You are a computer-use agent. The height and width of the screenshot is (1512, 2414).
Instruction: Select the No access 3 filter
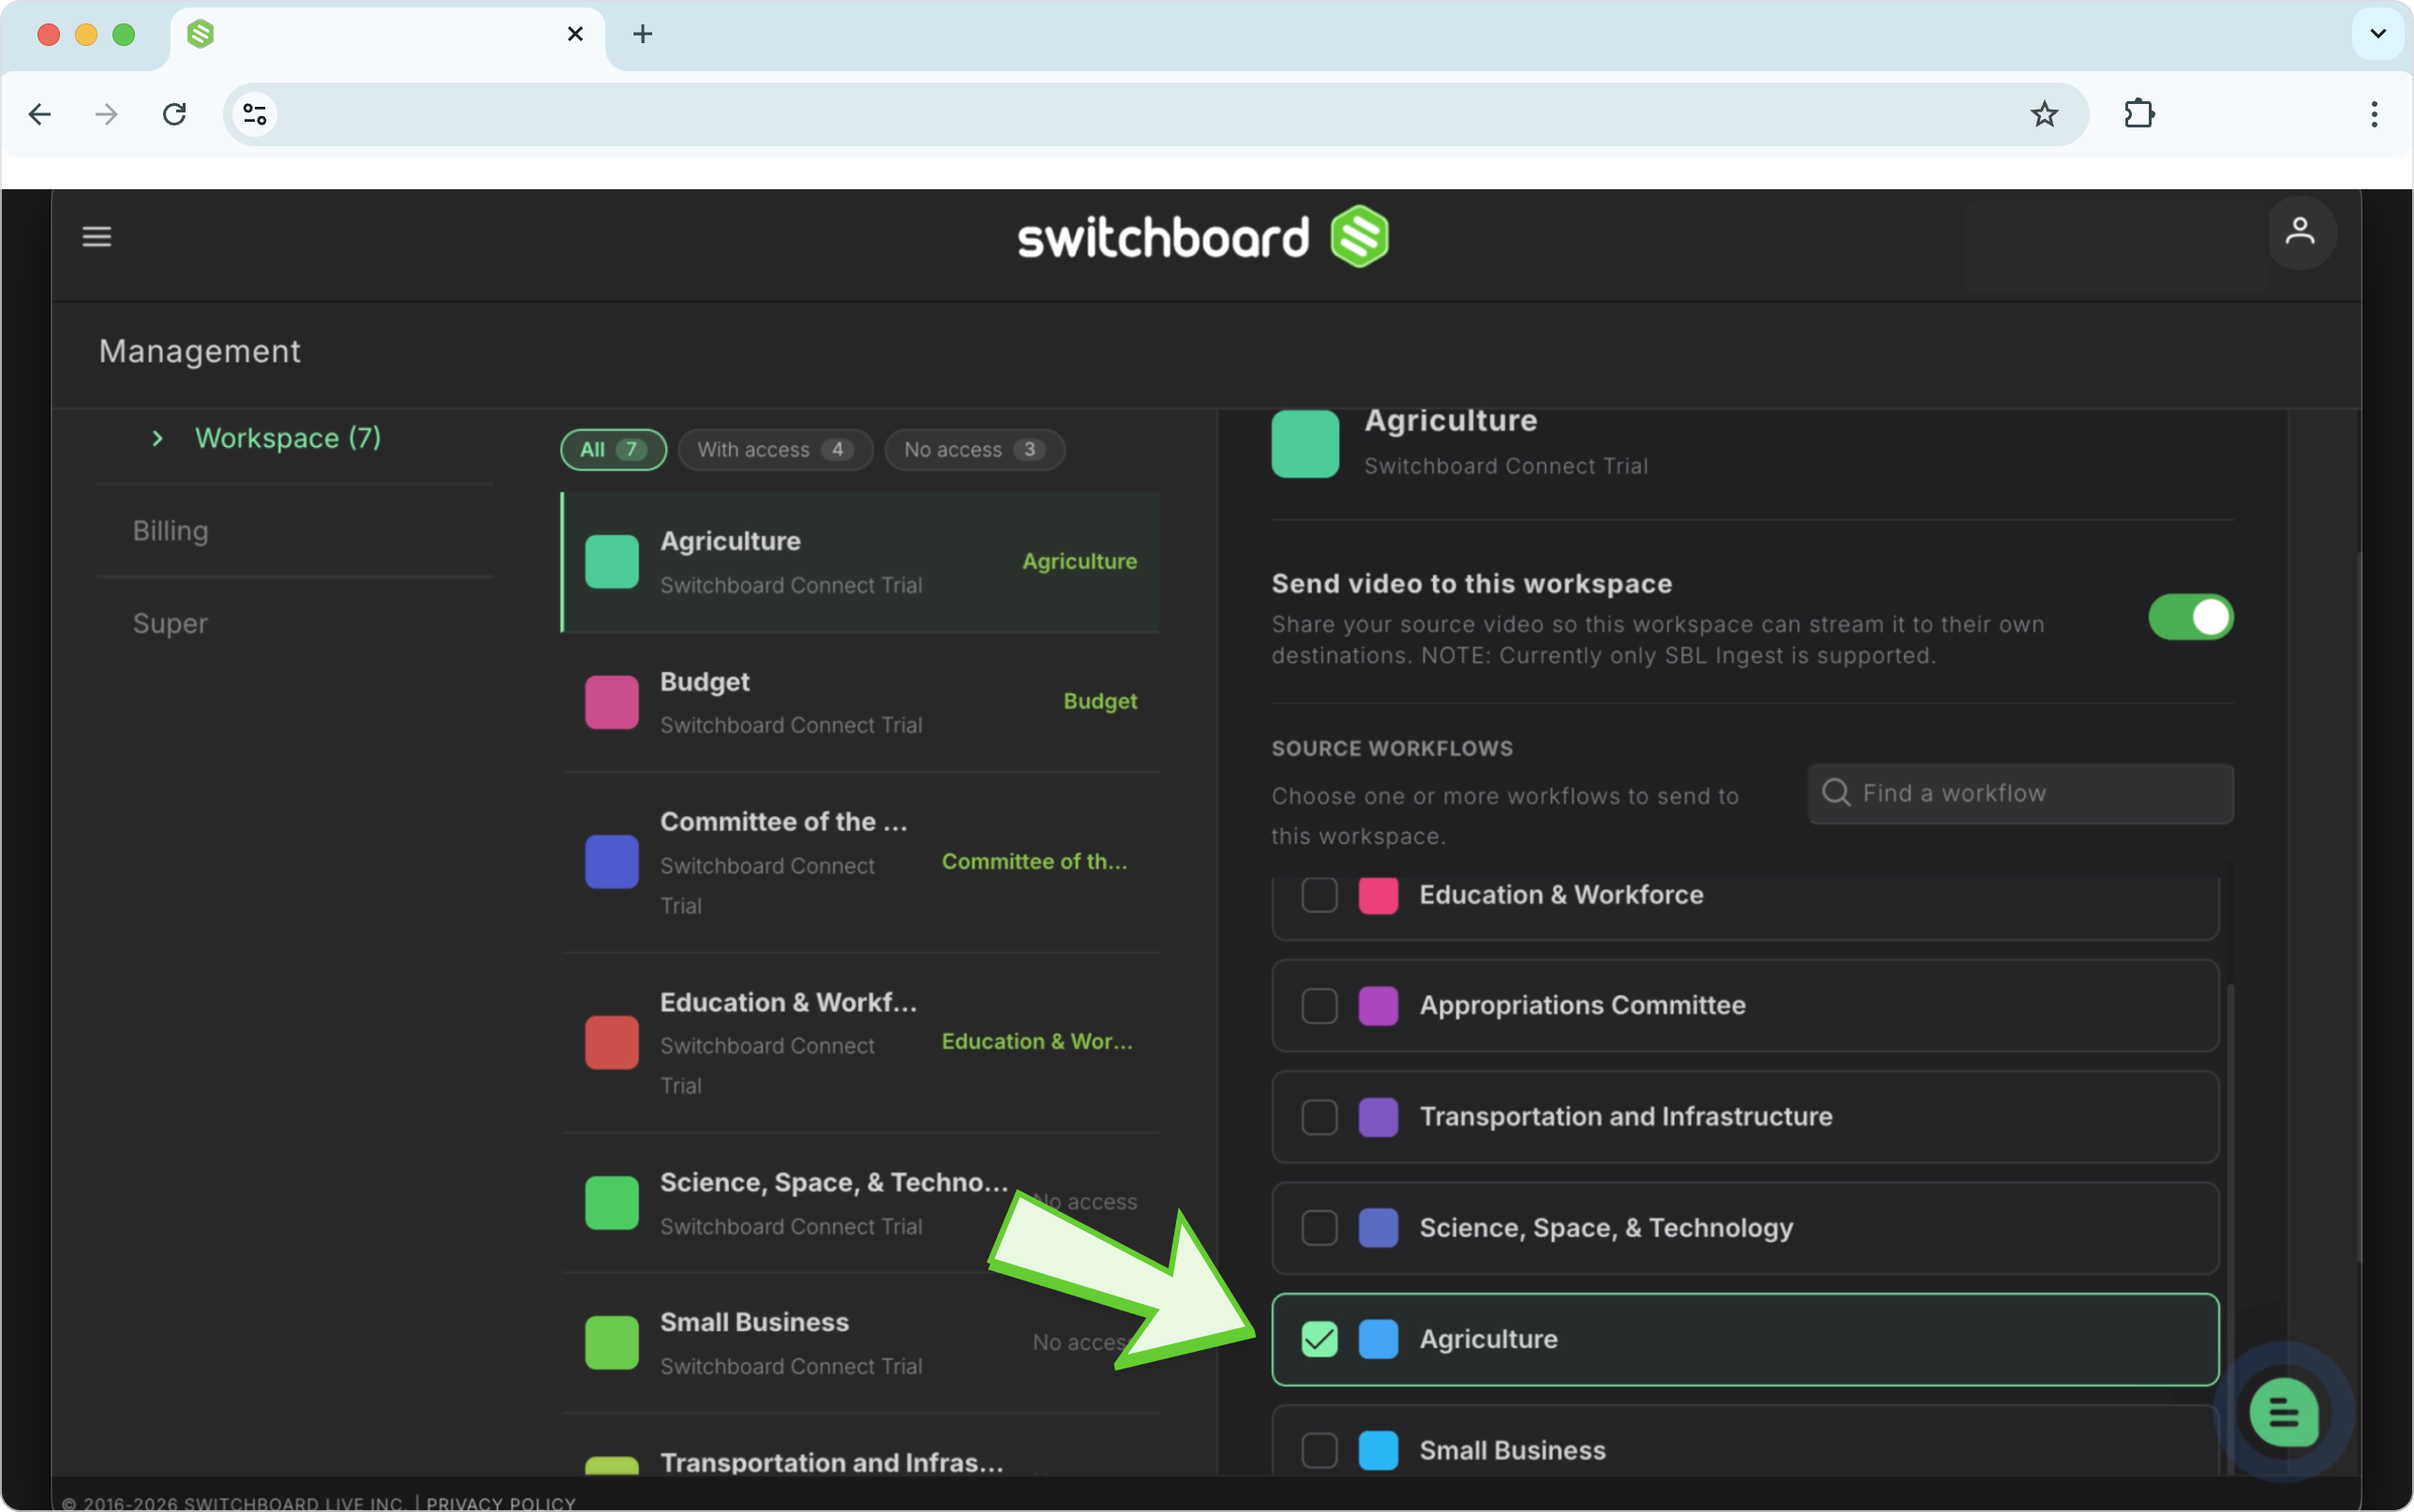pos(974,449)
